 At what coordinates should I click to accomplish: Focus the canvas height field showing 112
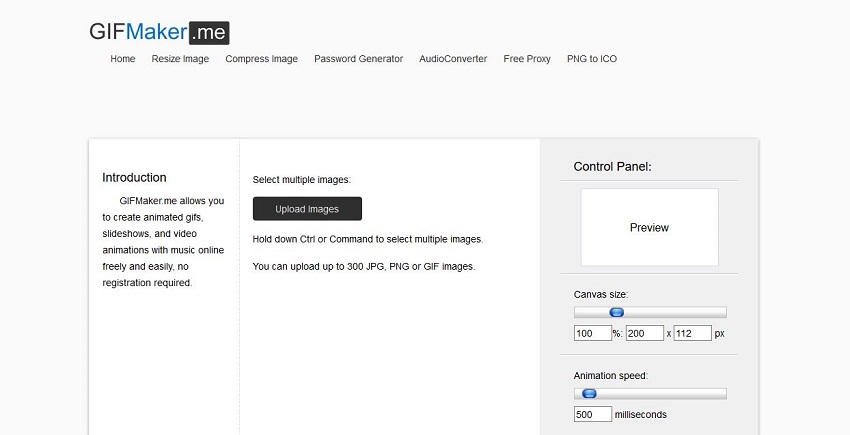[x=692, y=333]
